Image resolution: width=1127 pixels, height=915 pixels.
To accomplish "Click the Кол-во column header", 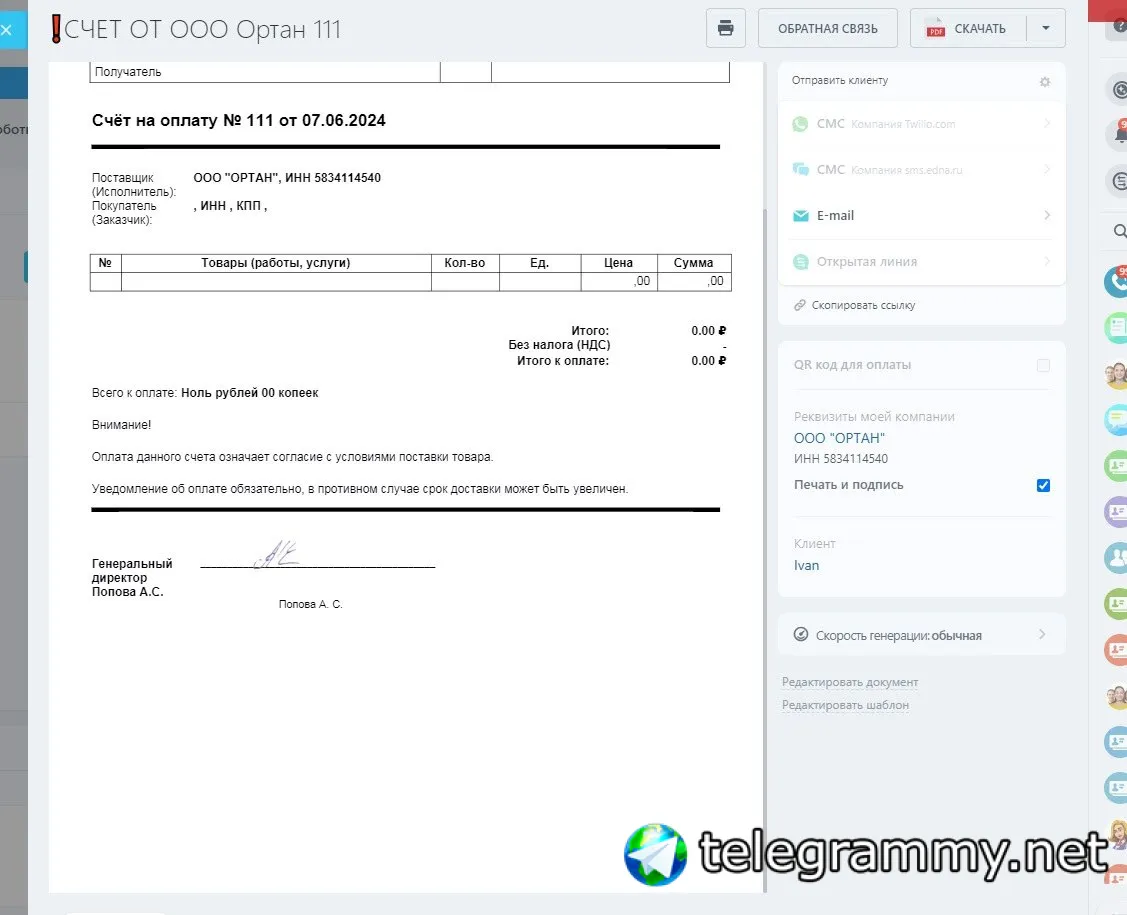I will point(464,263).
